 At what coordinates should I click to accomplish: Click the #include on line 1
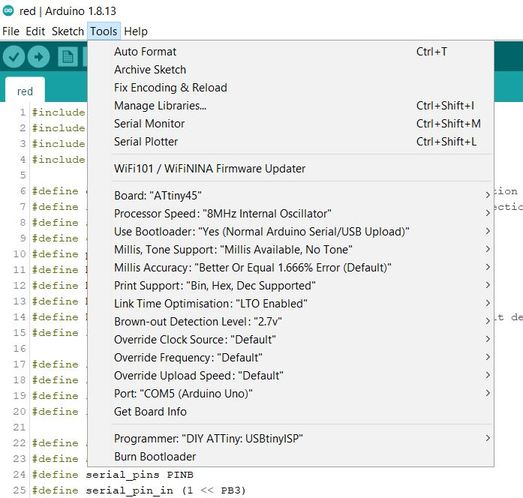tap(58, 112)
